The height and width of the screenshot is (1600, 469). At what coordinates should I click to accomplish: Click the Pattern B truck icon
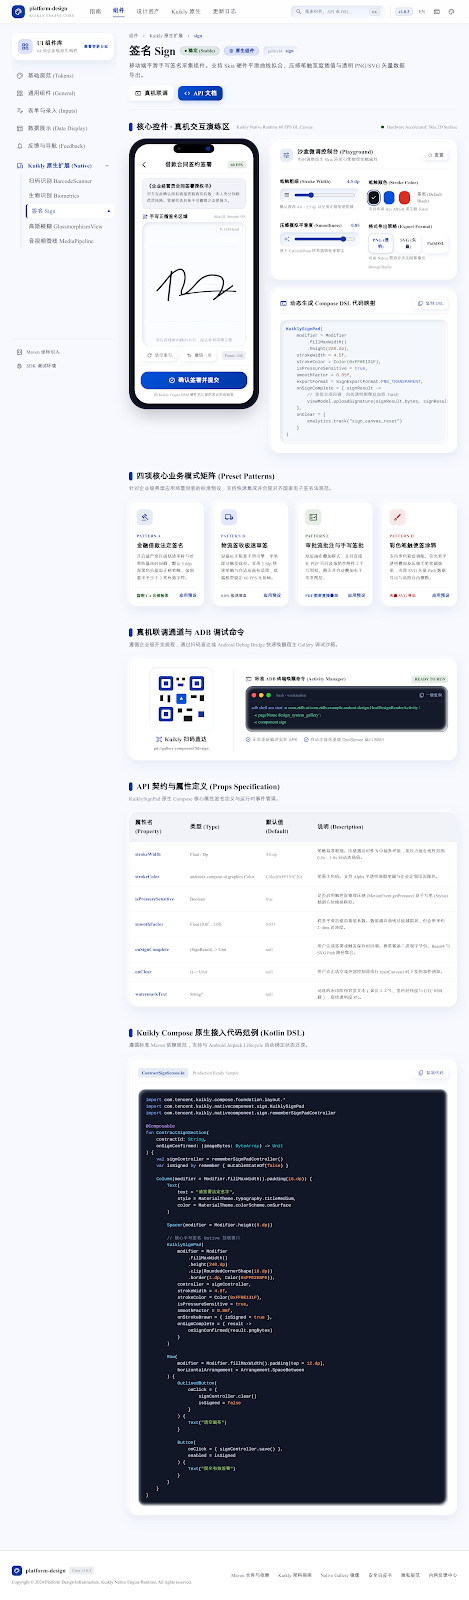pyautogui.click(x=229, y=517)
